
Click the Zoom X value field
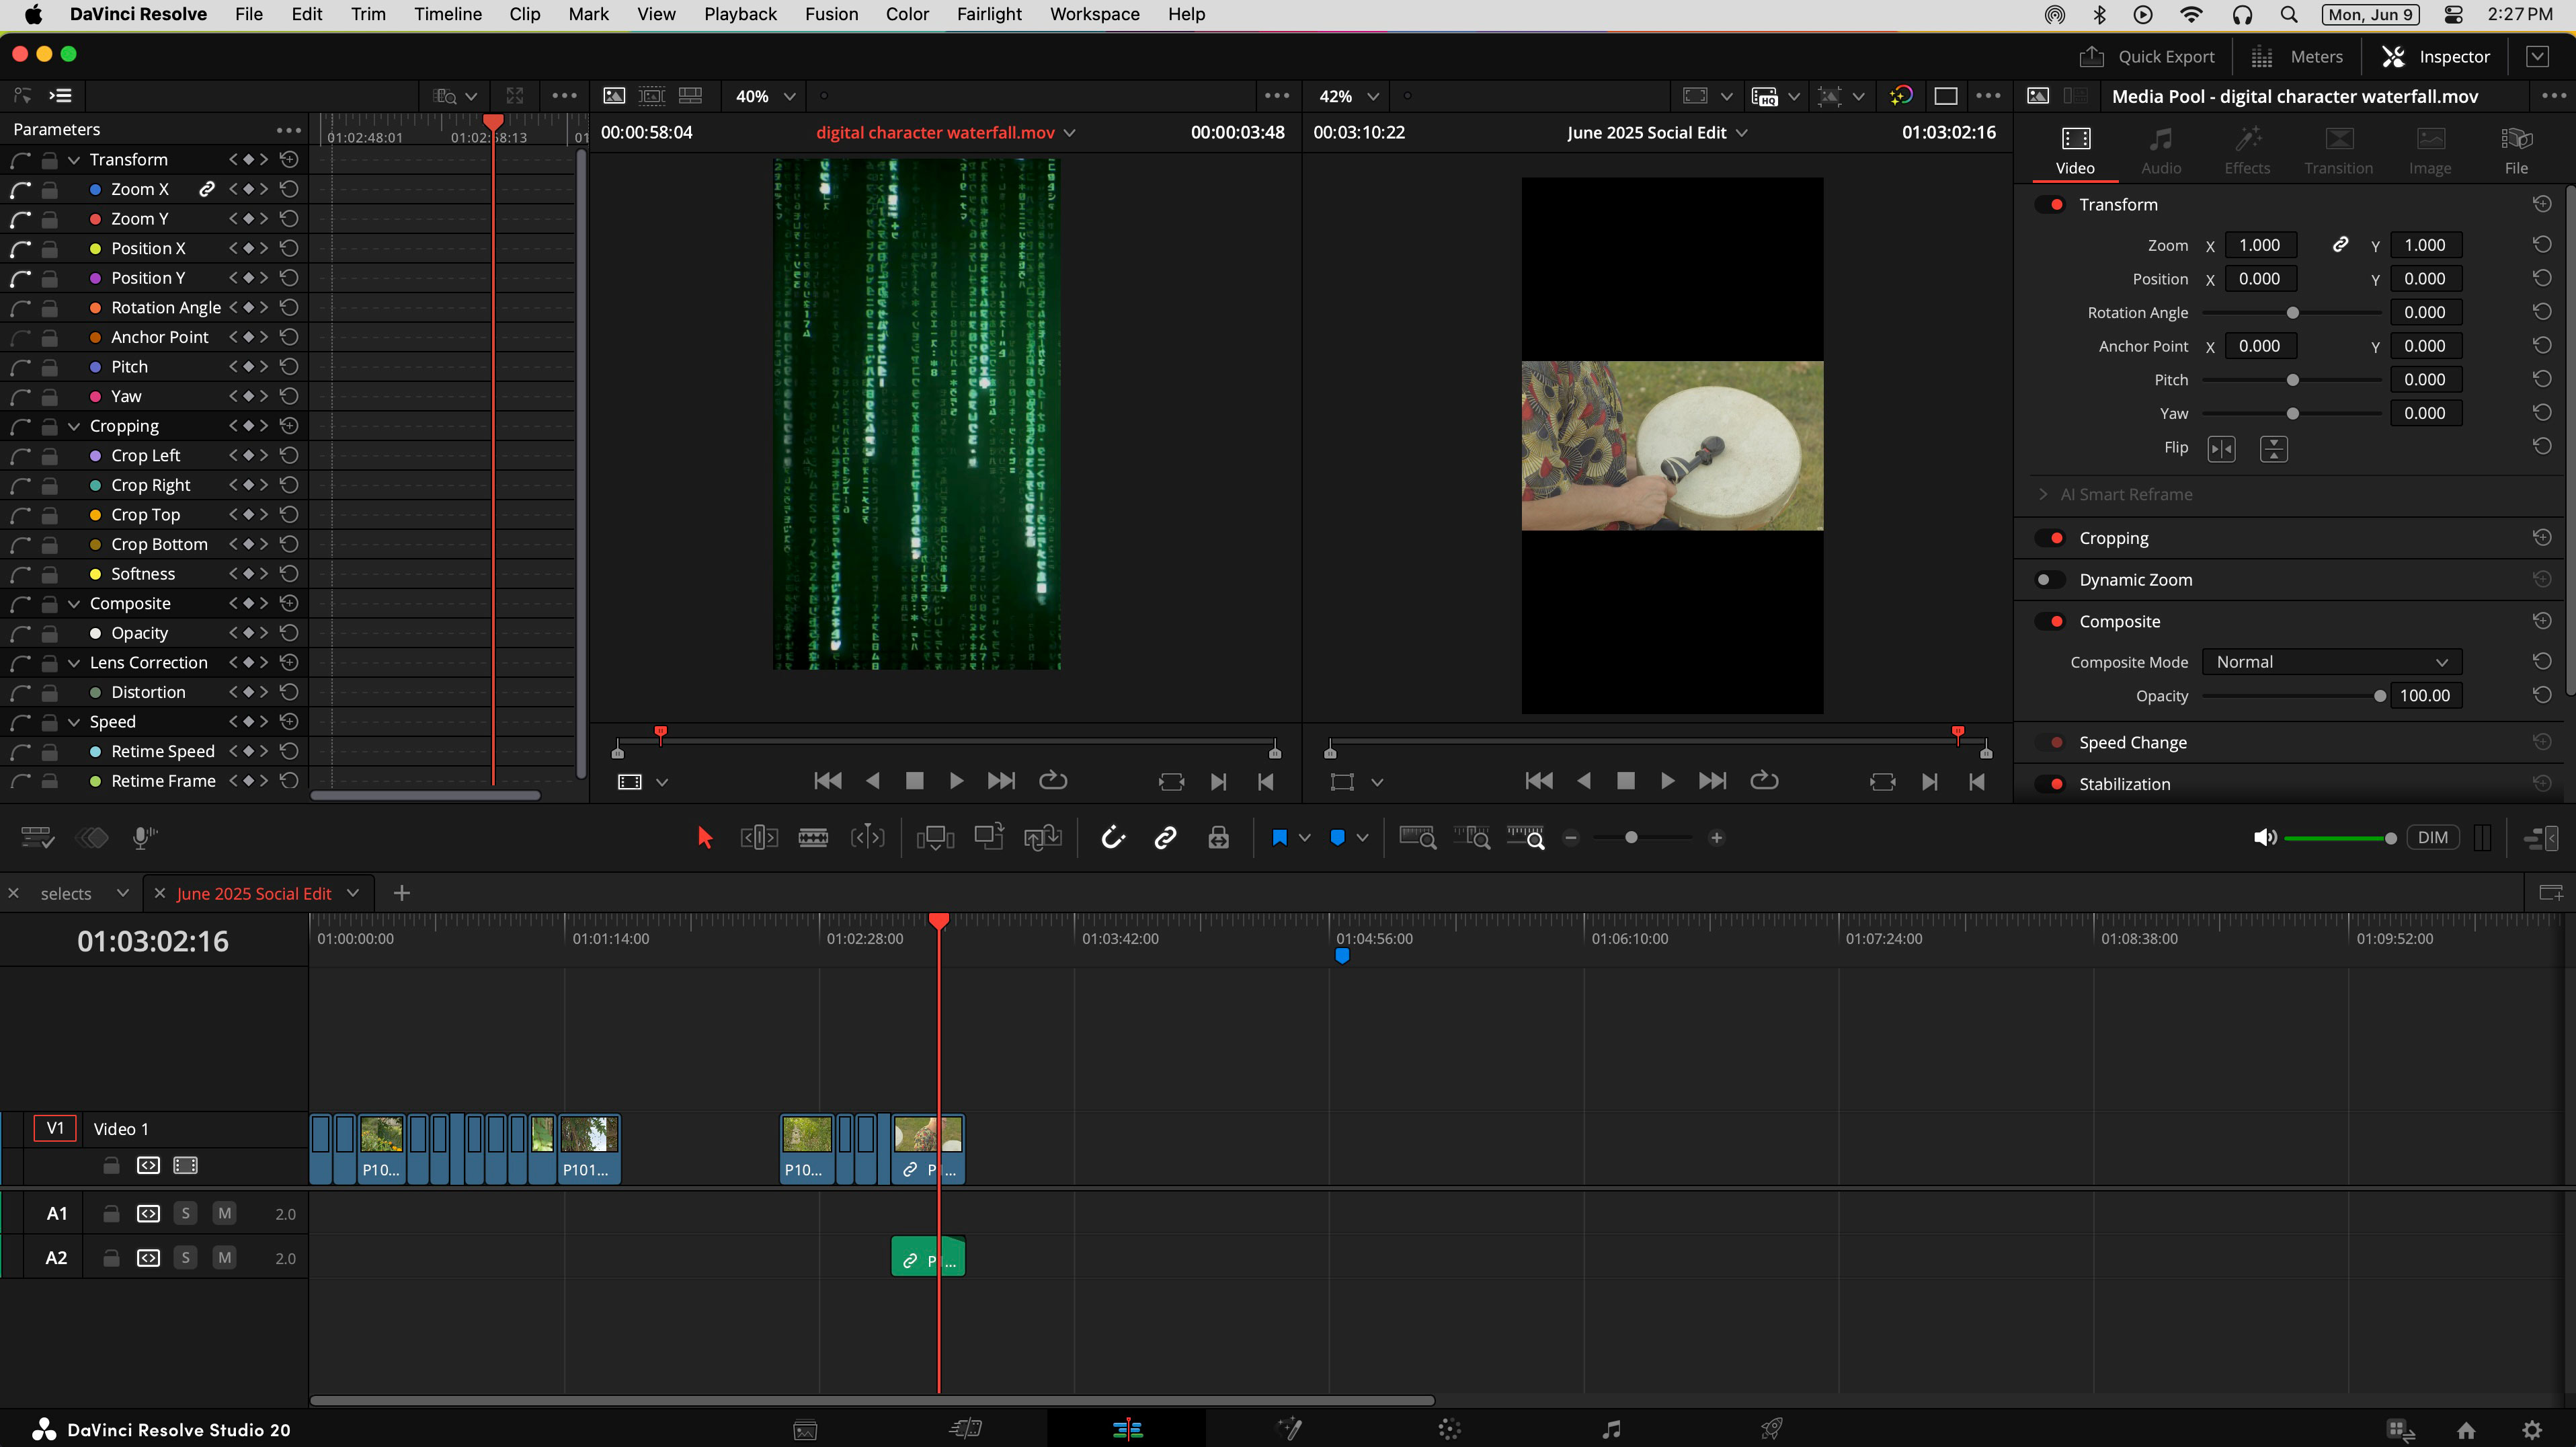click(x=2260, y=245)
